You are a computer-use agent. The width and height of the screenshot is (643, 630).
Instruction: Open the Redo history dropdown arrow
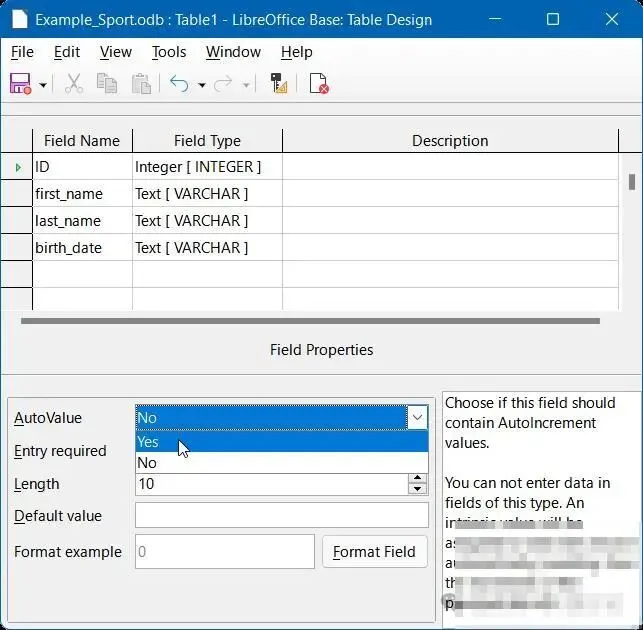click(246, 85)
